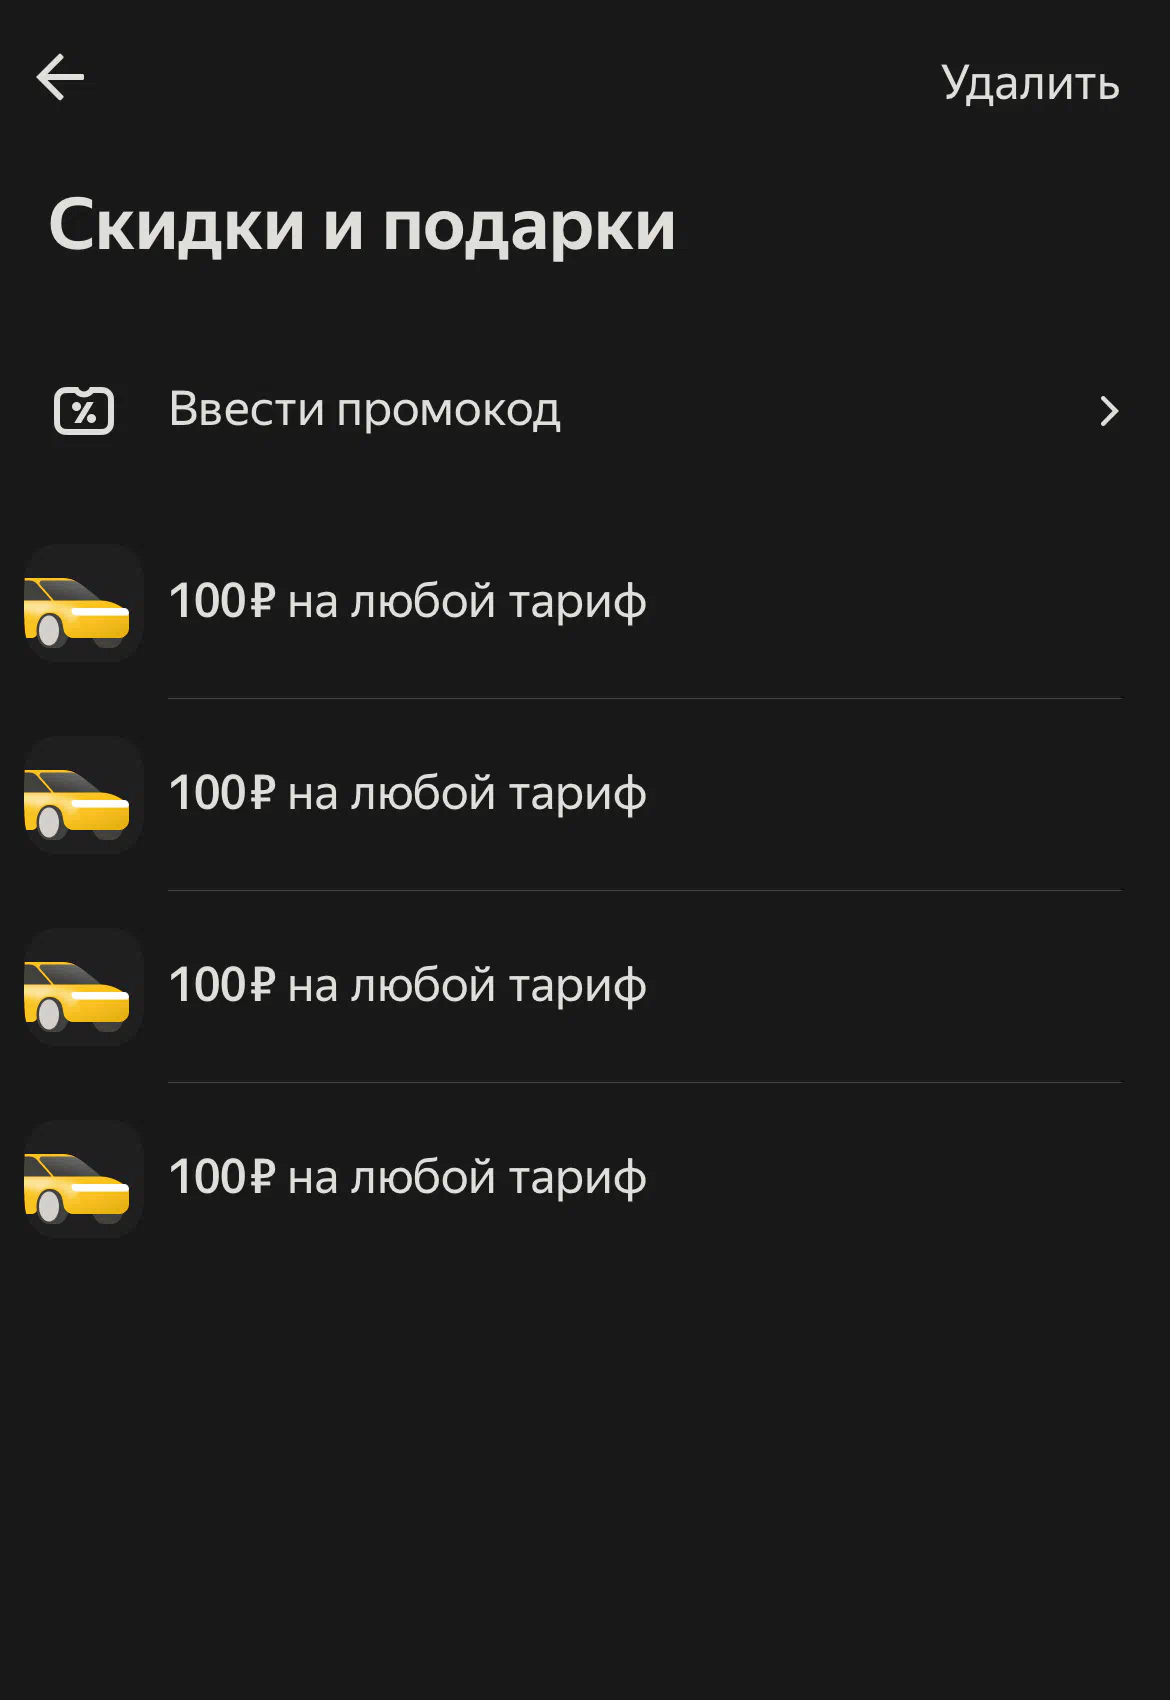The width and height of the screenshot is (1170, 1700).
Task: Tap the Удалить button
Action: pos(1030,83)
